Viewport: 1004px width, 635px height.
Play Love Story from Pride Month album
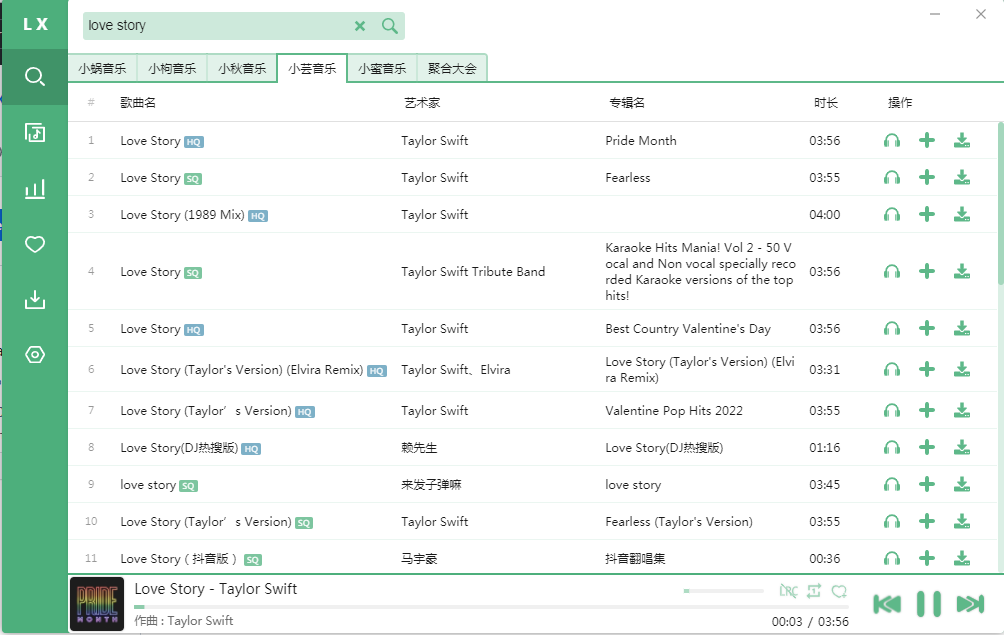point(891,141)
